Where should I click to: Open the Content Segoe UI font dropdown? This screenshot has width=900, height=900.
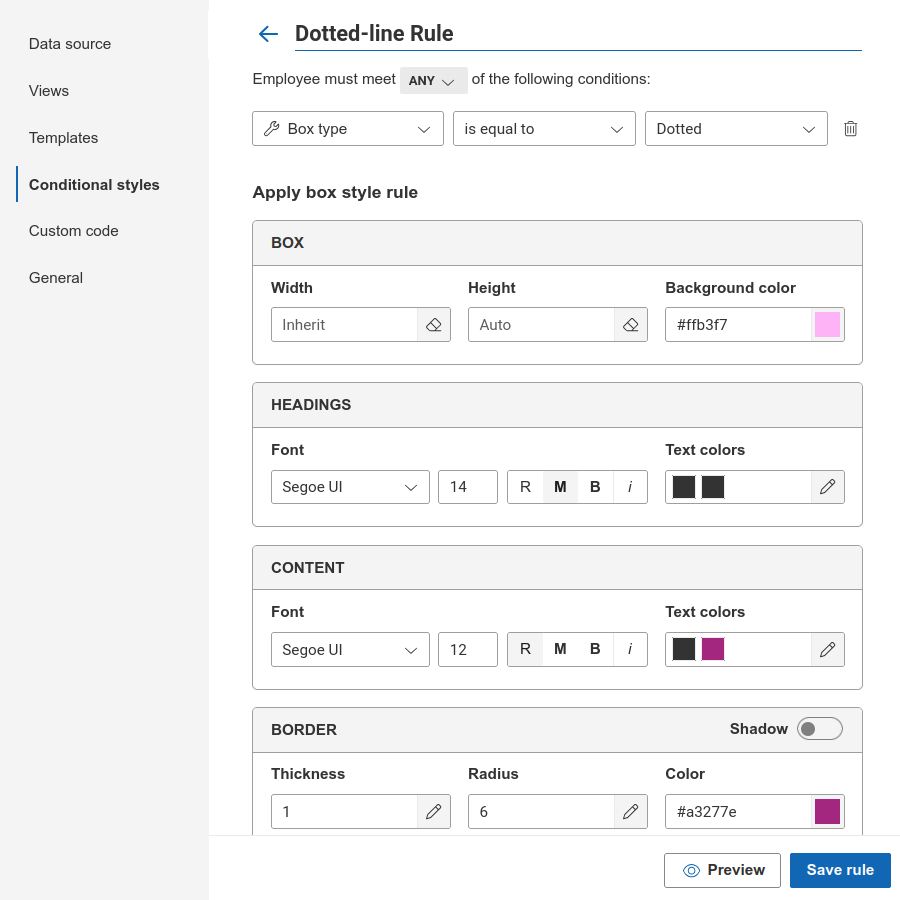click(x=350, y=650)
